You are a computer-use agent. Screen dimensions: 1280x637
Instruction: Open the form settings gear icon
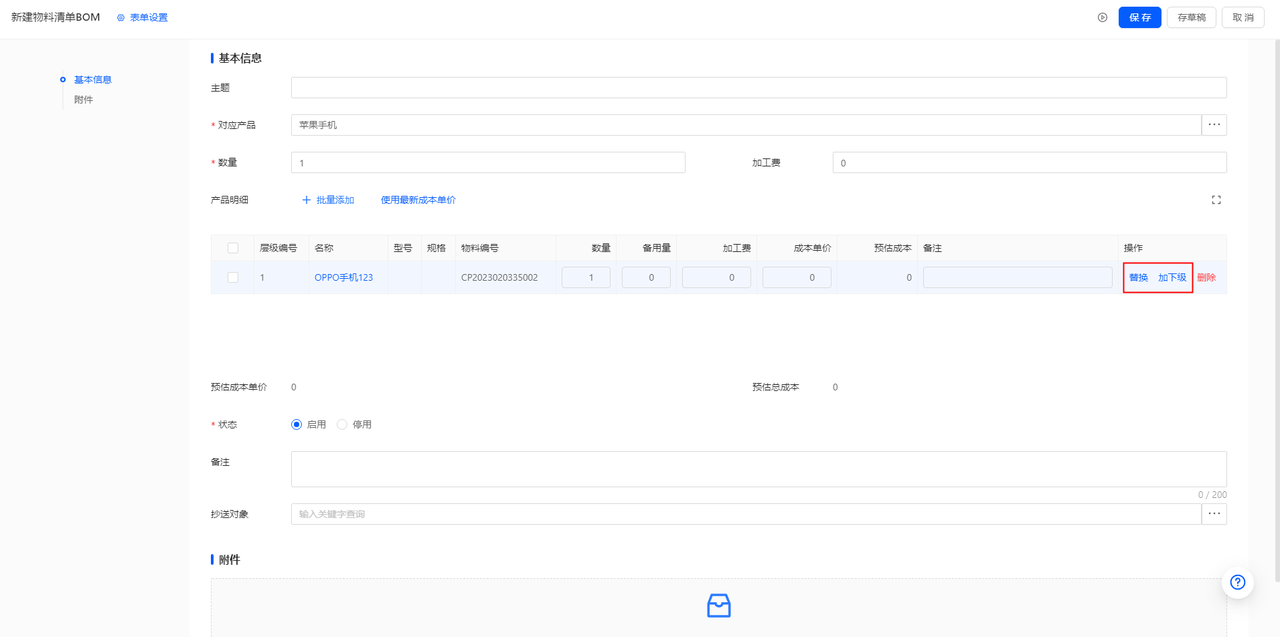[x=121, y=18]
